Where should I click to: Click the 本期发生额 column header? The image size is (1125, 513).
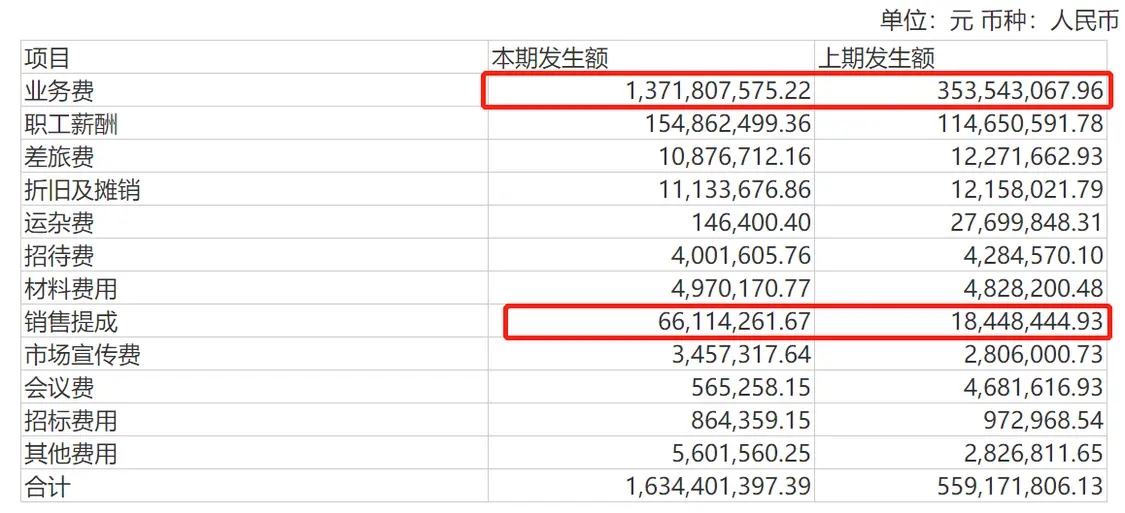550,58
